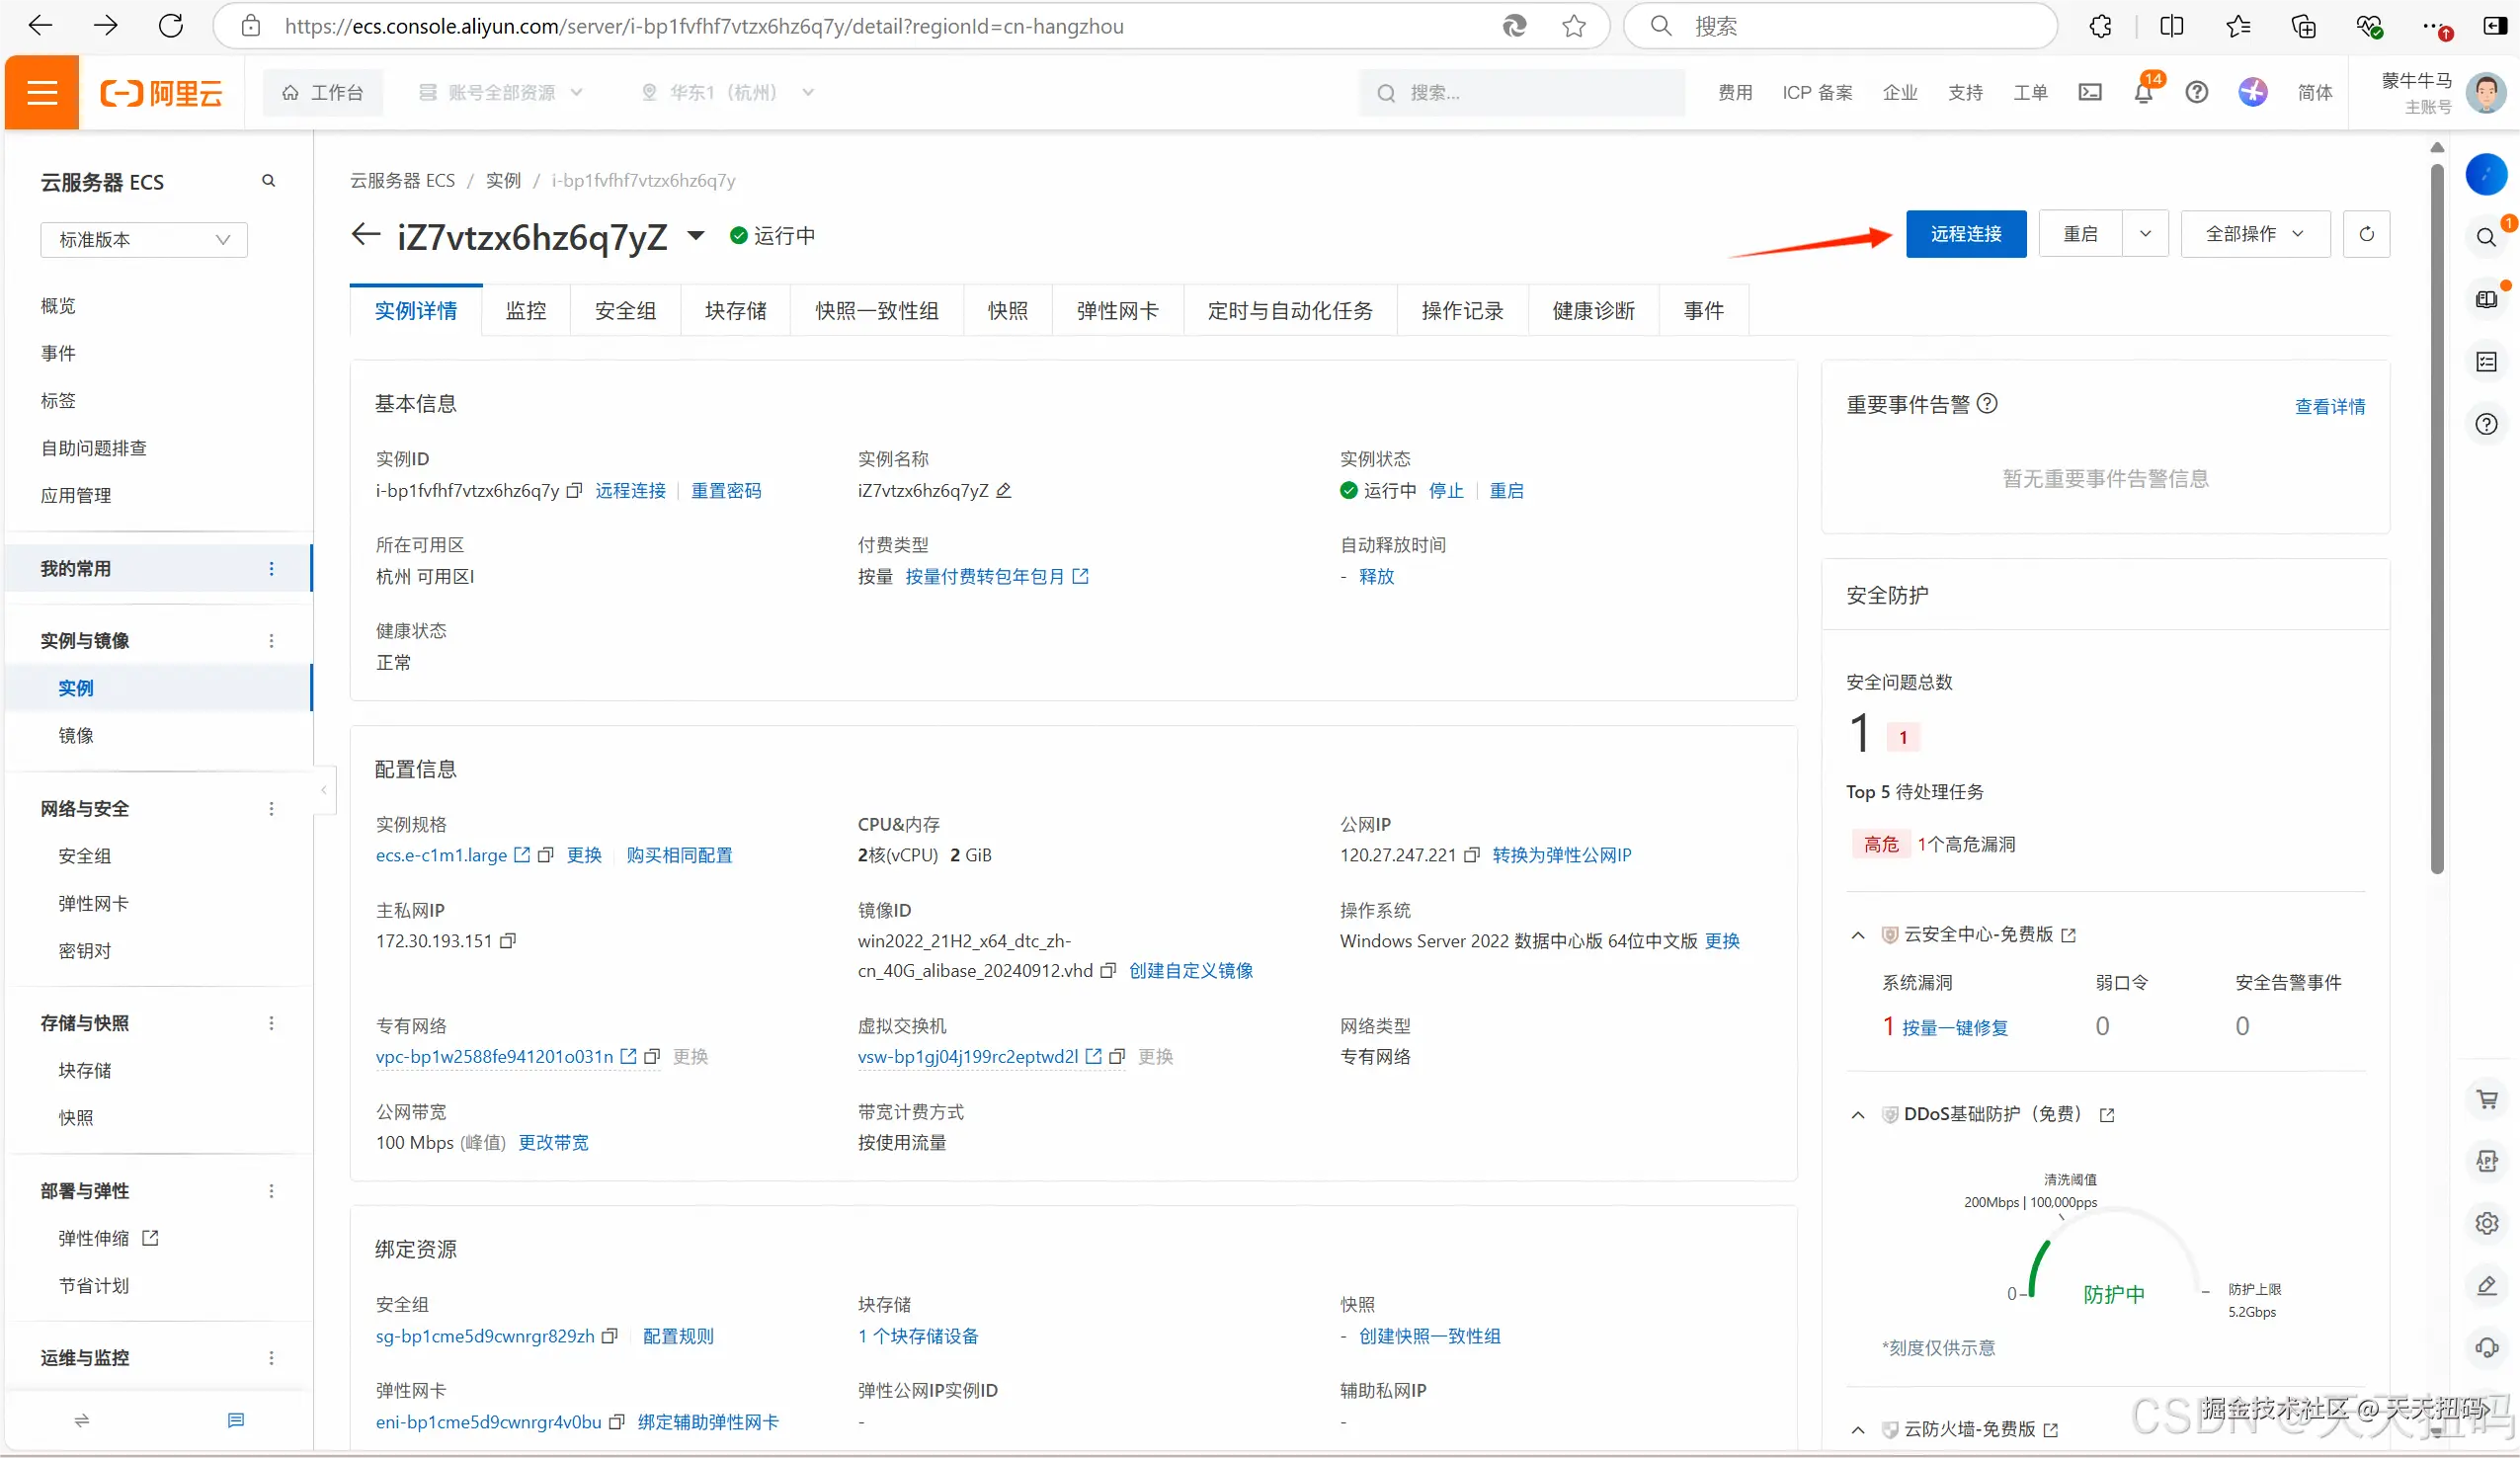Viewport: 2520px width, 1458px height.
Task: Click the help question mark in header
Action: coord(2196,93)
